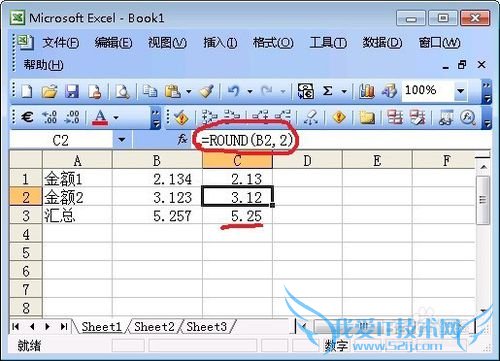
Task: Open the font color palette arrow
Action: [x=116, y=117]
